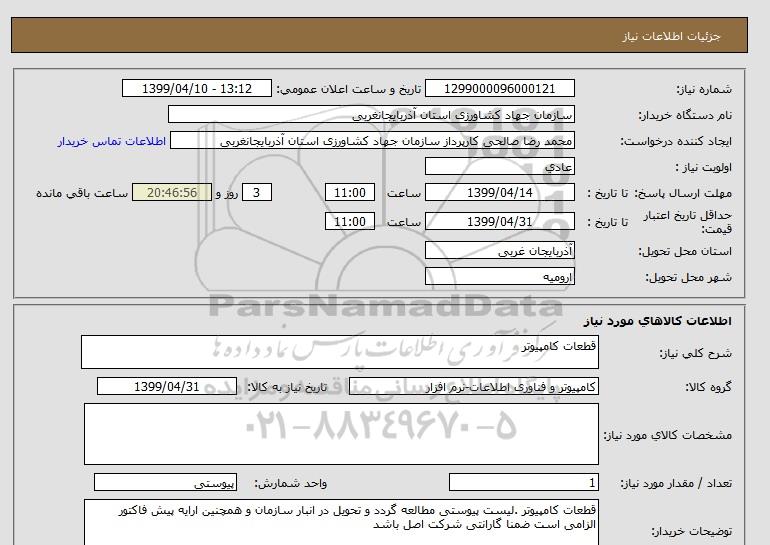Image resolution: width=770 pixels, height=545 pixels.
Task: Click the label مهلت ارسال پاسخ
Action: (x=683, y=193)
